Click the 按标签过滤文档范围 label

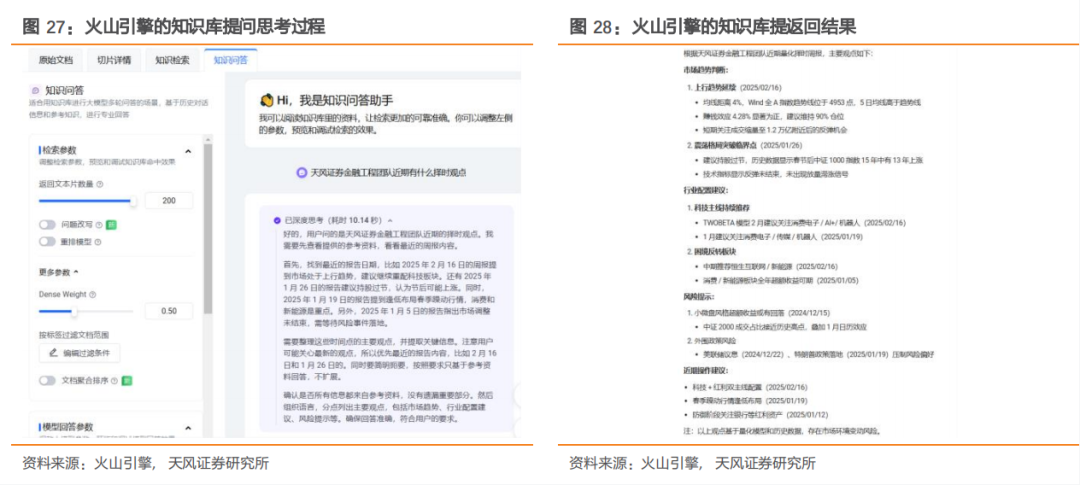point(74,335)
